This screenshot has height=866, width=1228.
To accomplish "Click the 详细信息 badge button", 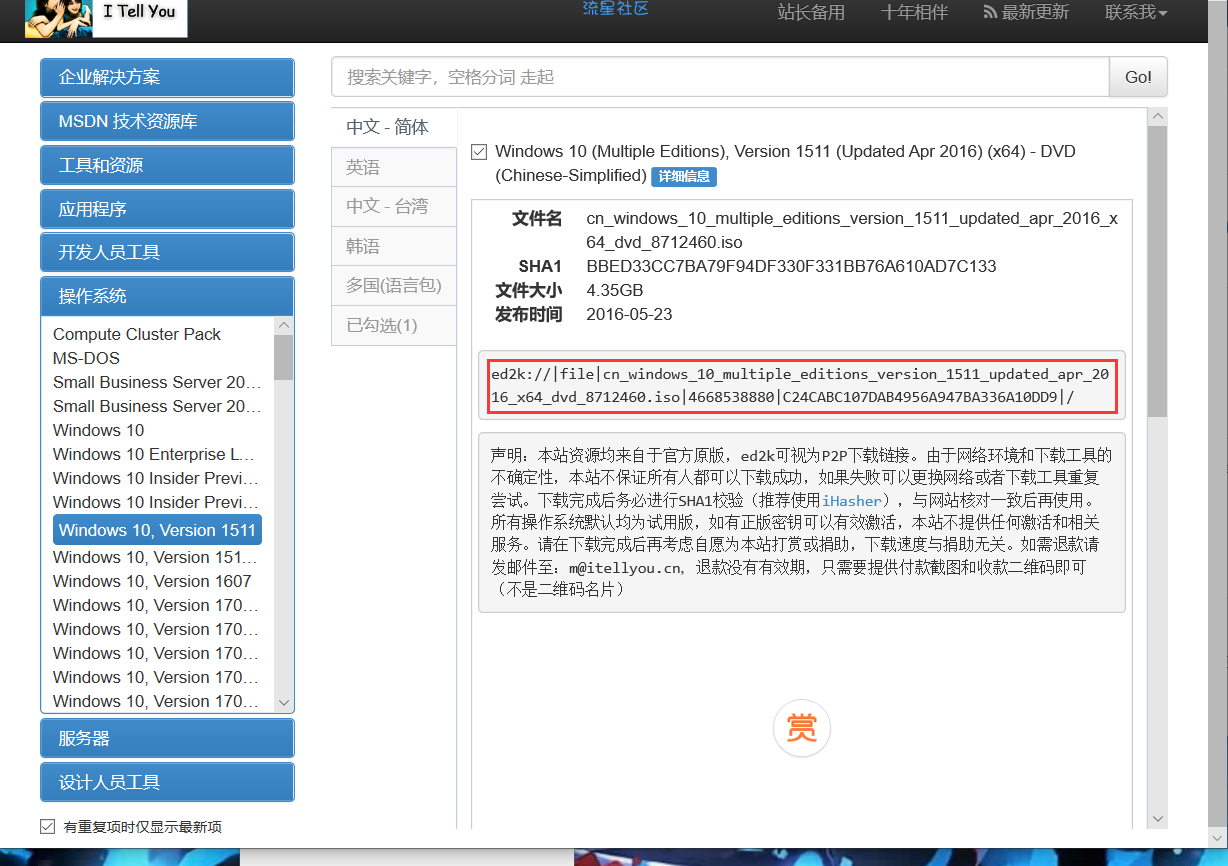I will pos(684,176).
